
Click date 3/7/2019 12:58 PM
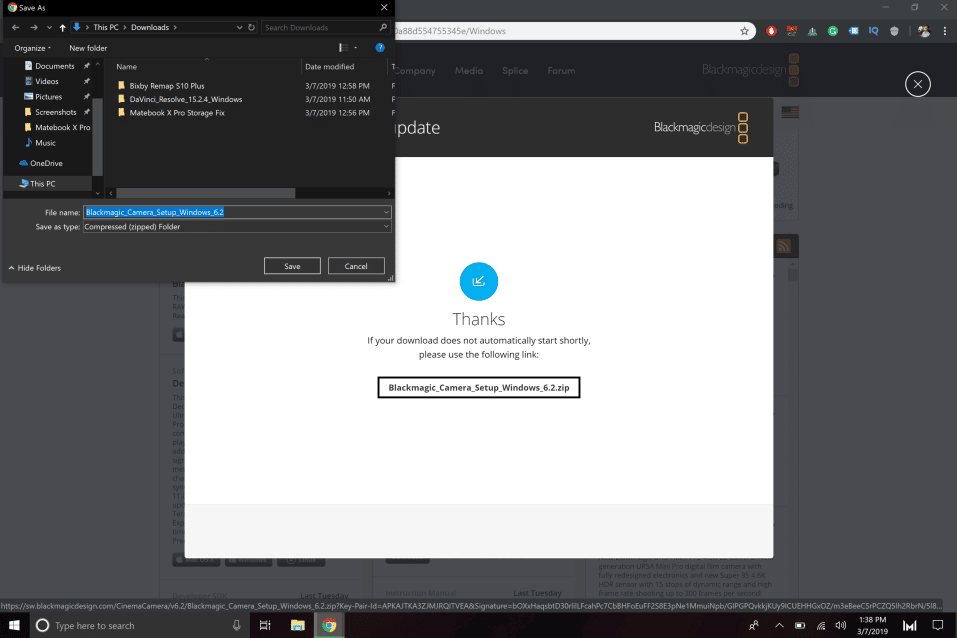pyautogui.click(x=337, y=86)
